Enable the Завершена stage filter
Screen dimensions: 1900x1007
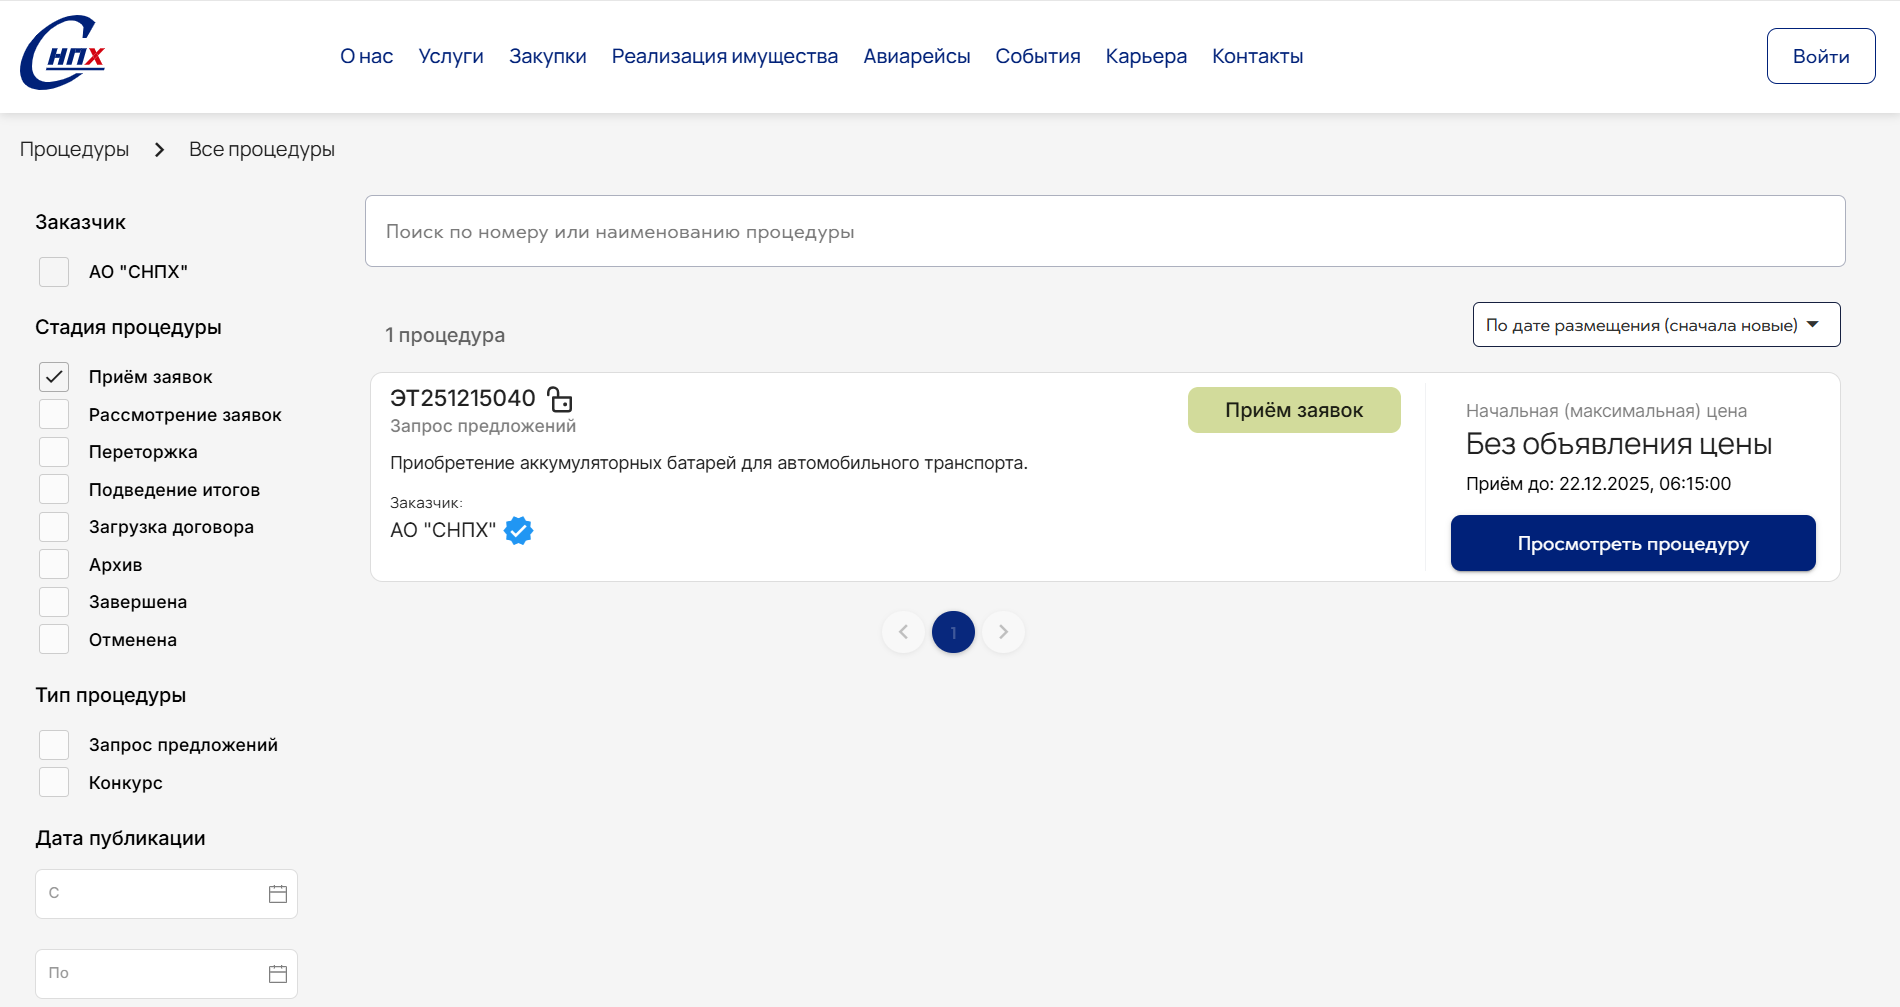point(54,602)
